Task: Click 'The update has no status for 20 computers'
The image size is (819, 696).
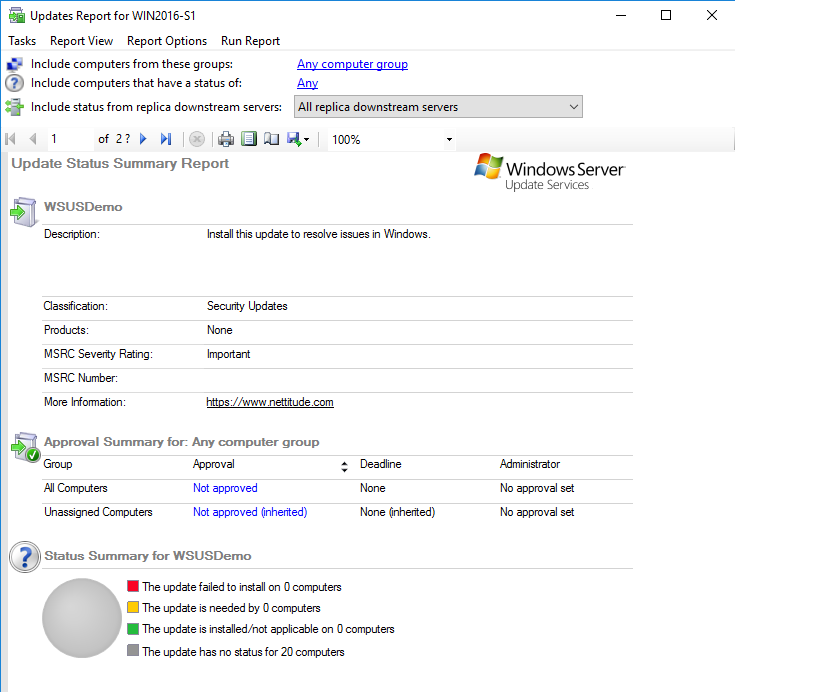Action: [x=243, y=652]
